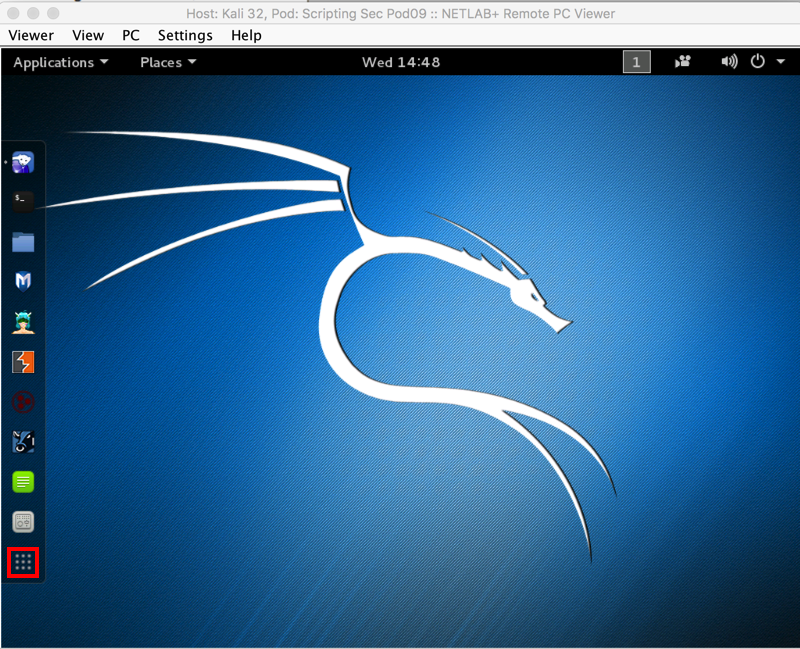Open the Files folder dock icon

23,242
